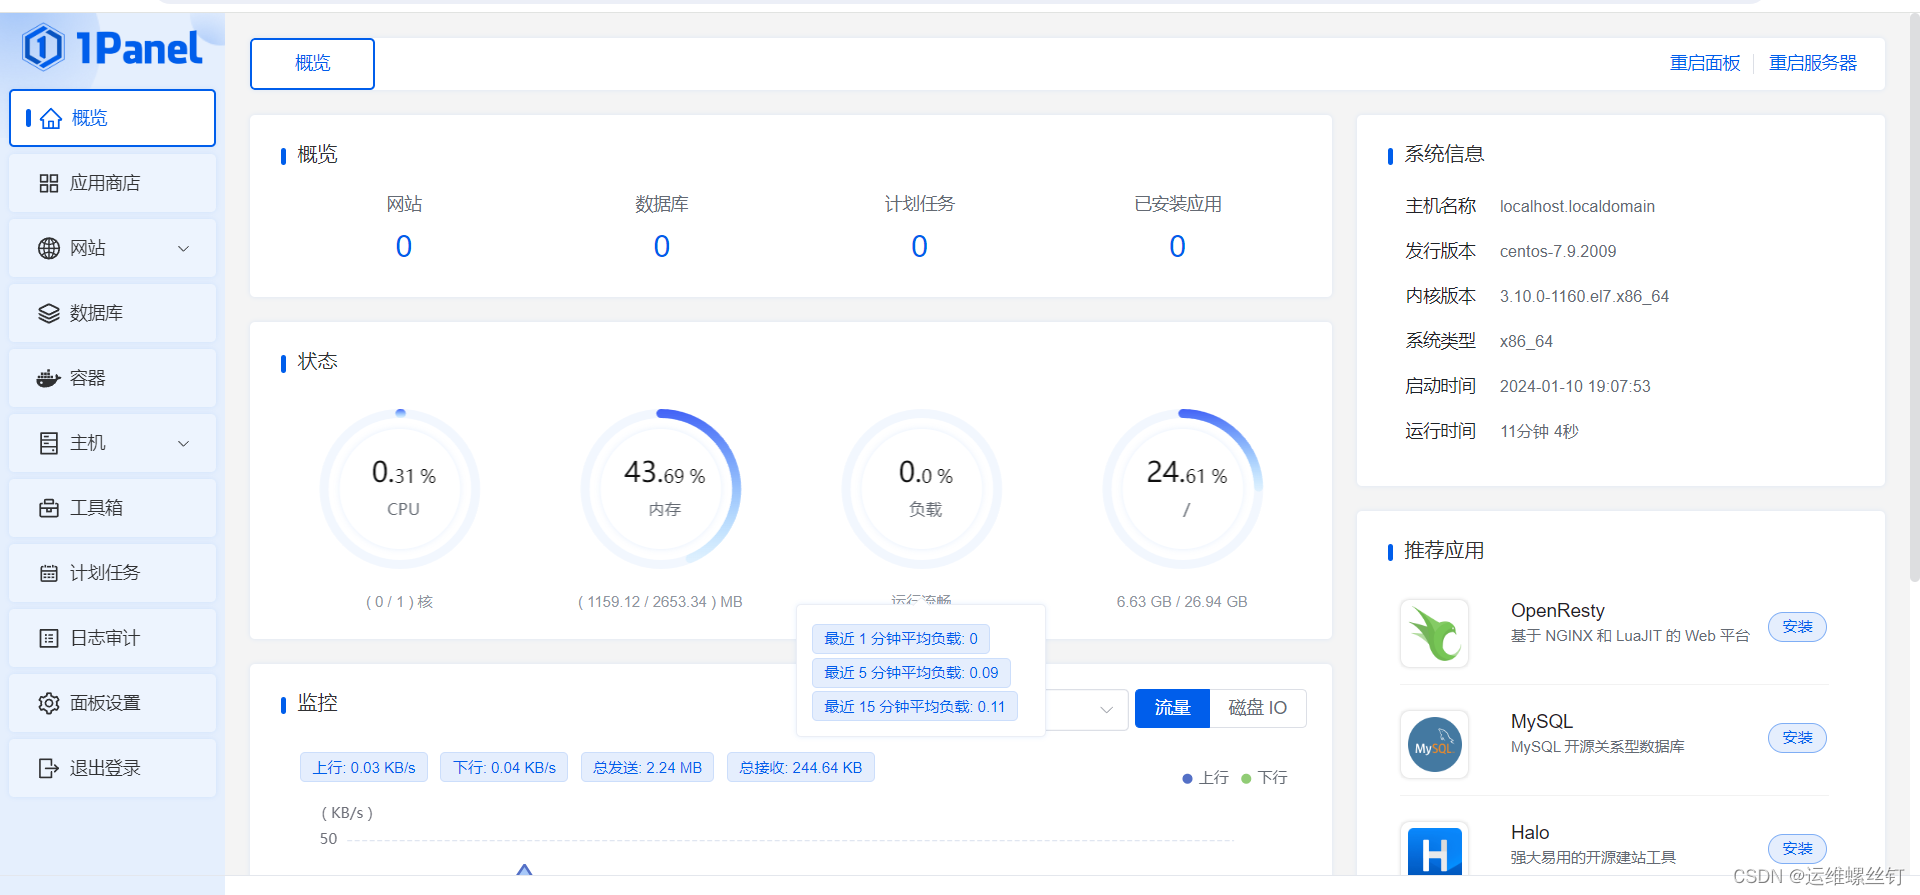Click the layers icon for 数据库
Screen dimensions: 1920x895
[x=48, y=313]
